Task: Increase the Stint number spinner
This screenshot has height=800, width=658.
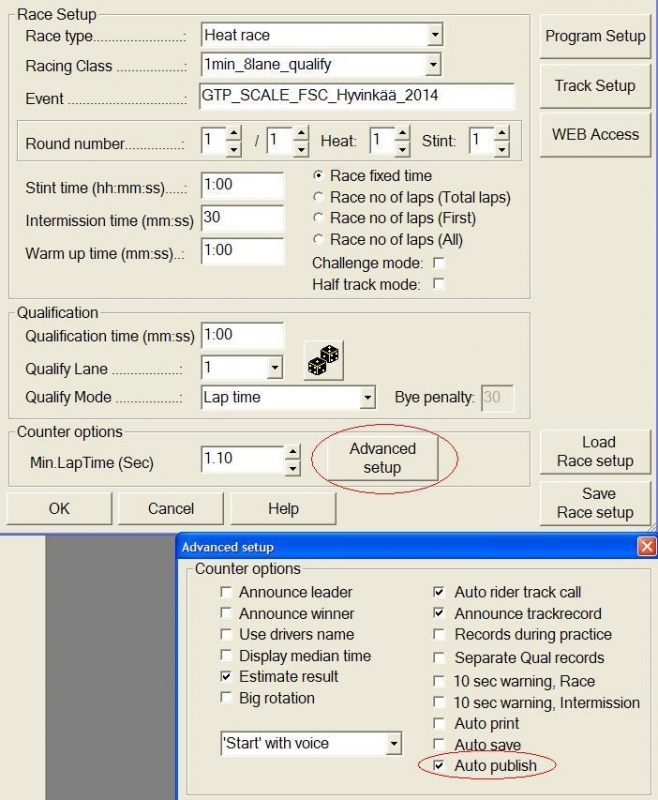Action: [x=502, y=134]
